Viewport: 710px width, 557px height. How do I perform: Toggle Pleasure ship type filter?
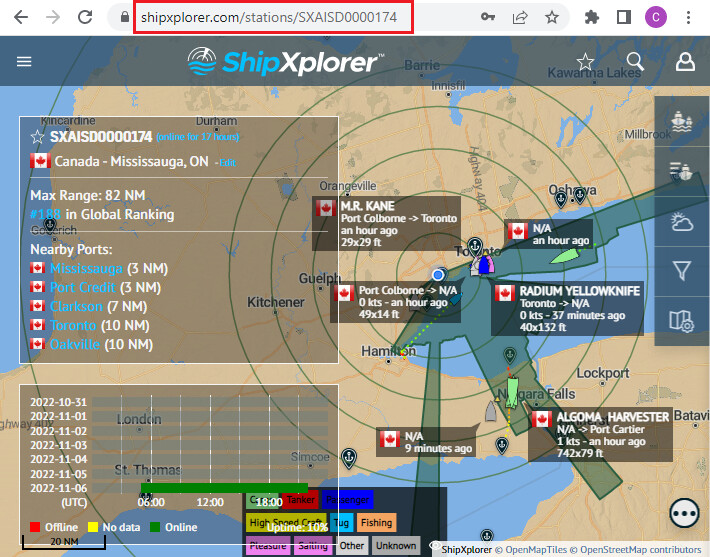[268, 546]
